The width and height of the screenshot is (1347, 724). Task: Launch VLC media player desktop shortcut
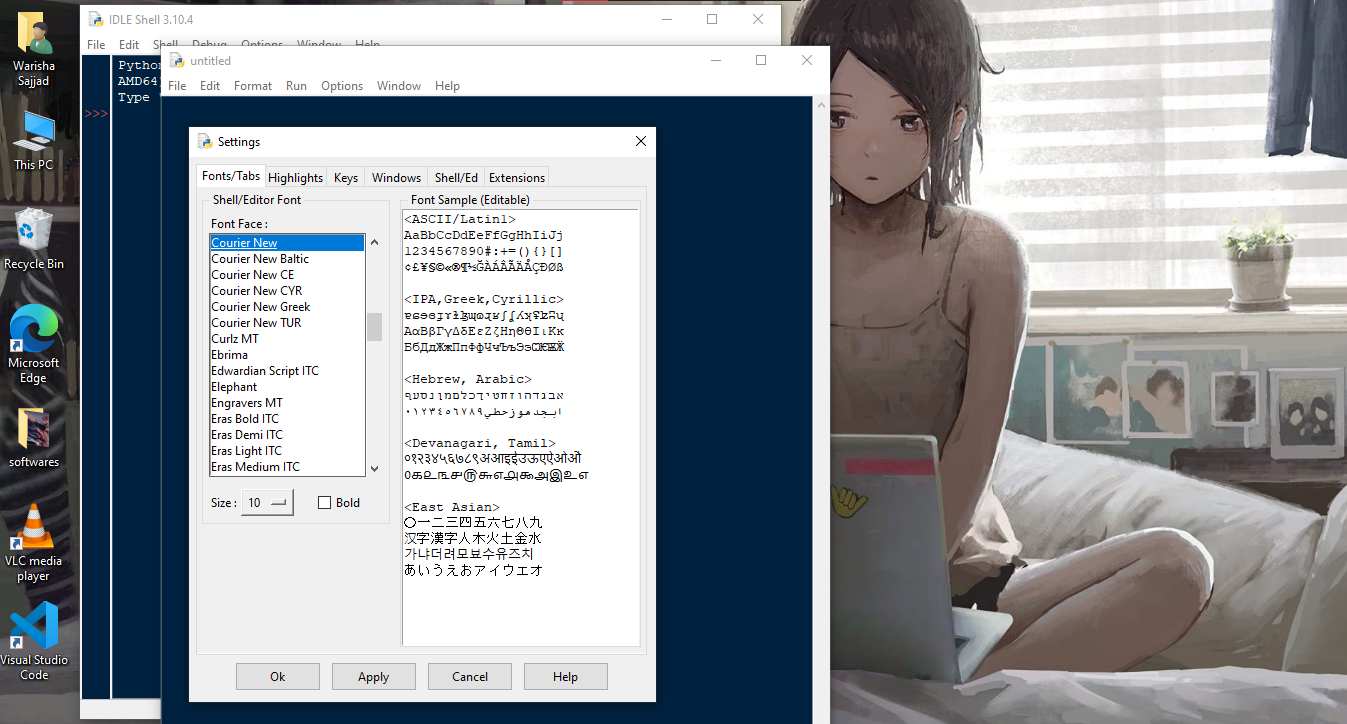(x=34, y=542)
